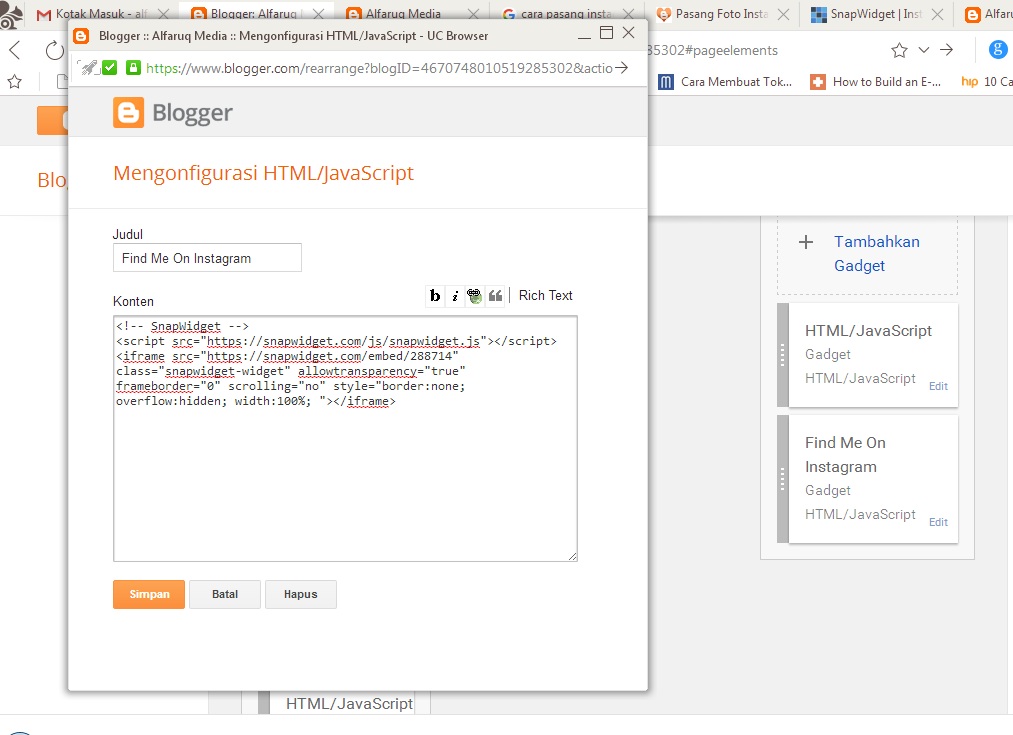1013x735 pixels.
Task: Click the Google icon near the address bar
Action: coord(998,50)
